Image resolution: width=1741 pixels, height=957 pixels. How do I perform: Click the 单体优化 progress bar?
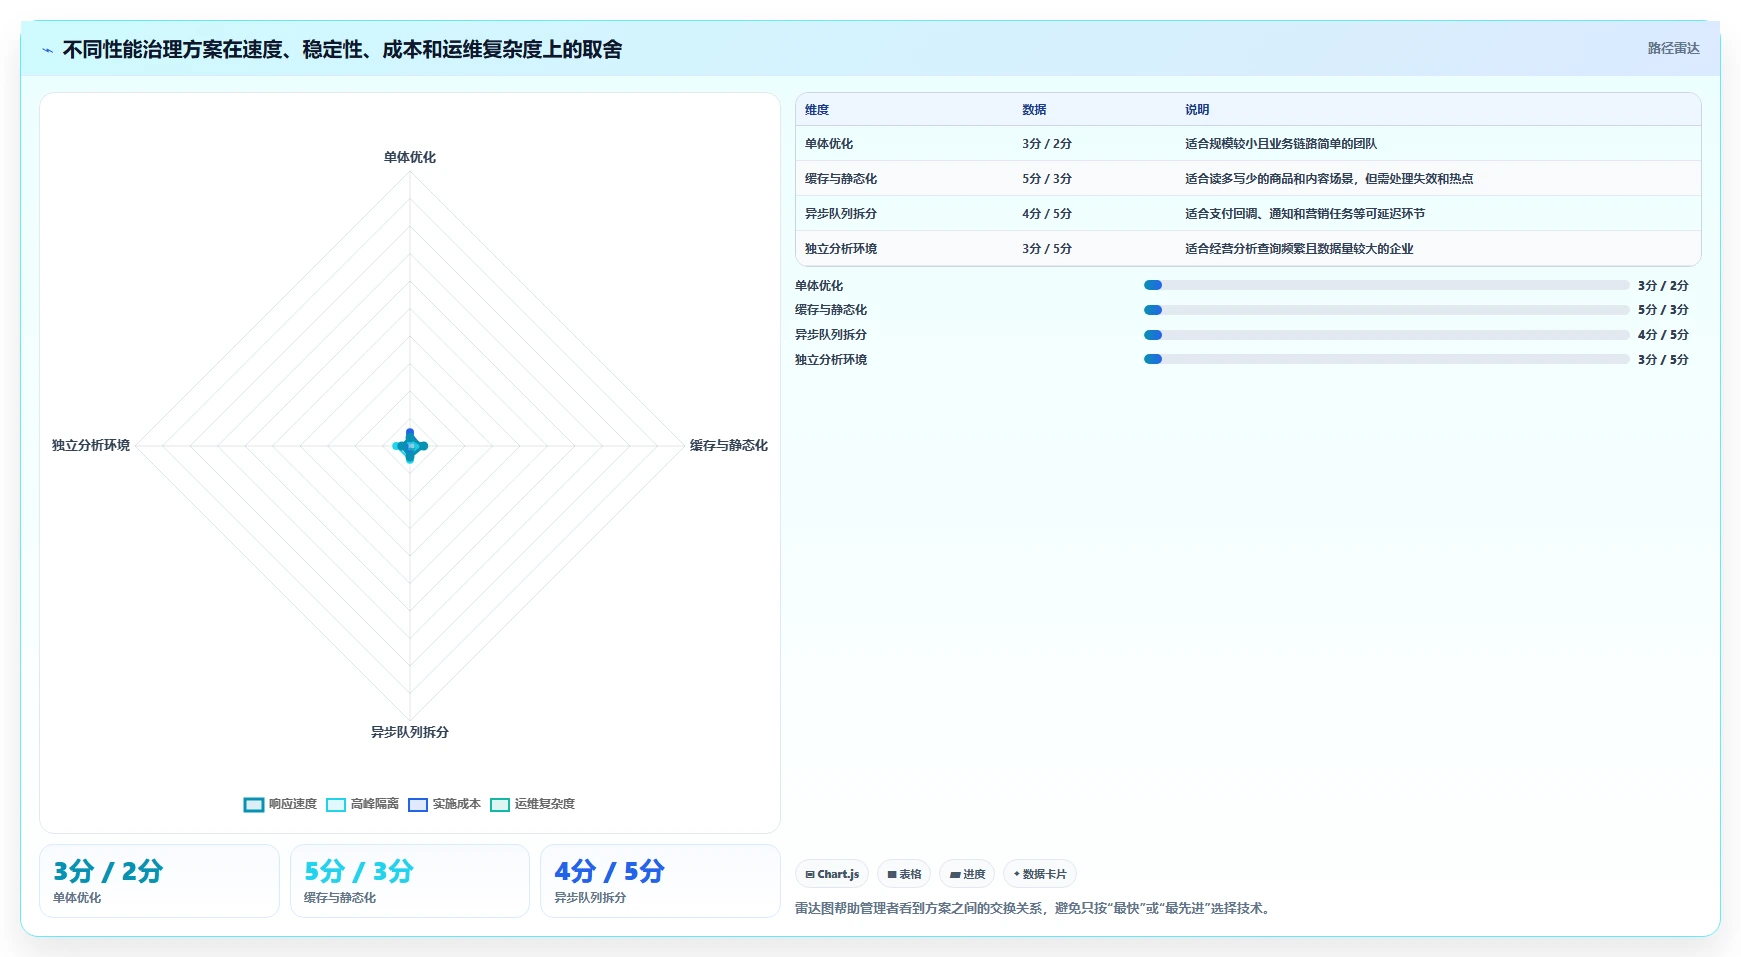click(1387, 285)
